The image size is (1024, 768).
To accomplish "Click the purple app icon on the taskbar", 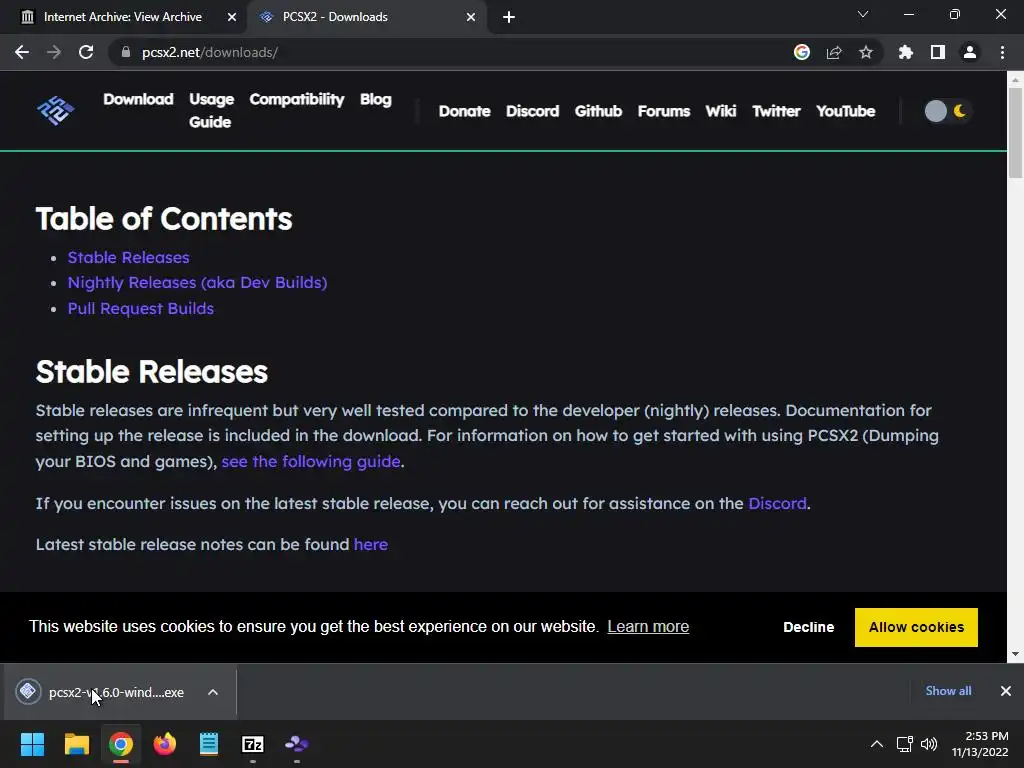I will pos(297,744).
